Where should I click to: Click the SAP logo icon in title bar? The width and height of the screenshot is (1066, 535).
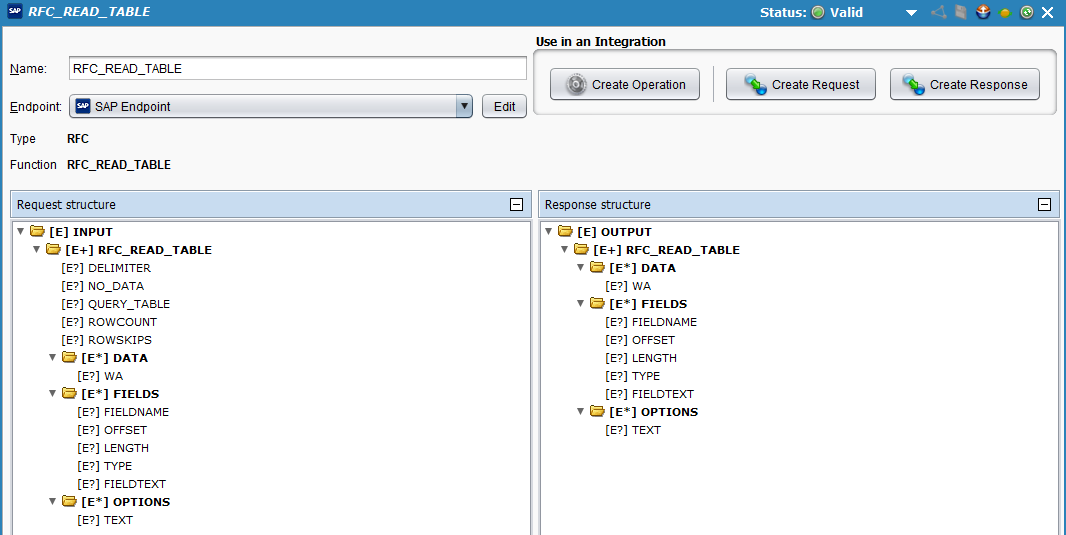pyautogui.click(x=15, y=13)
